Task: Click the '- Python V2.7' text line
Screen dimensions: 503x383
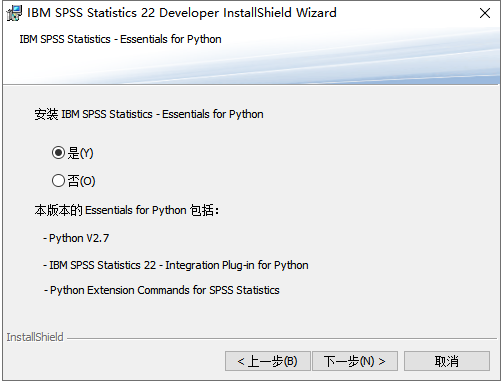Action: [x=76, y=238]
